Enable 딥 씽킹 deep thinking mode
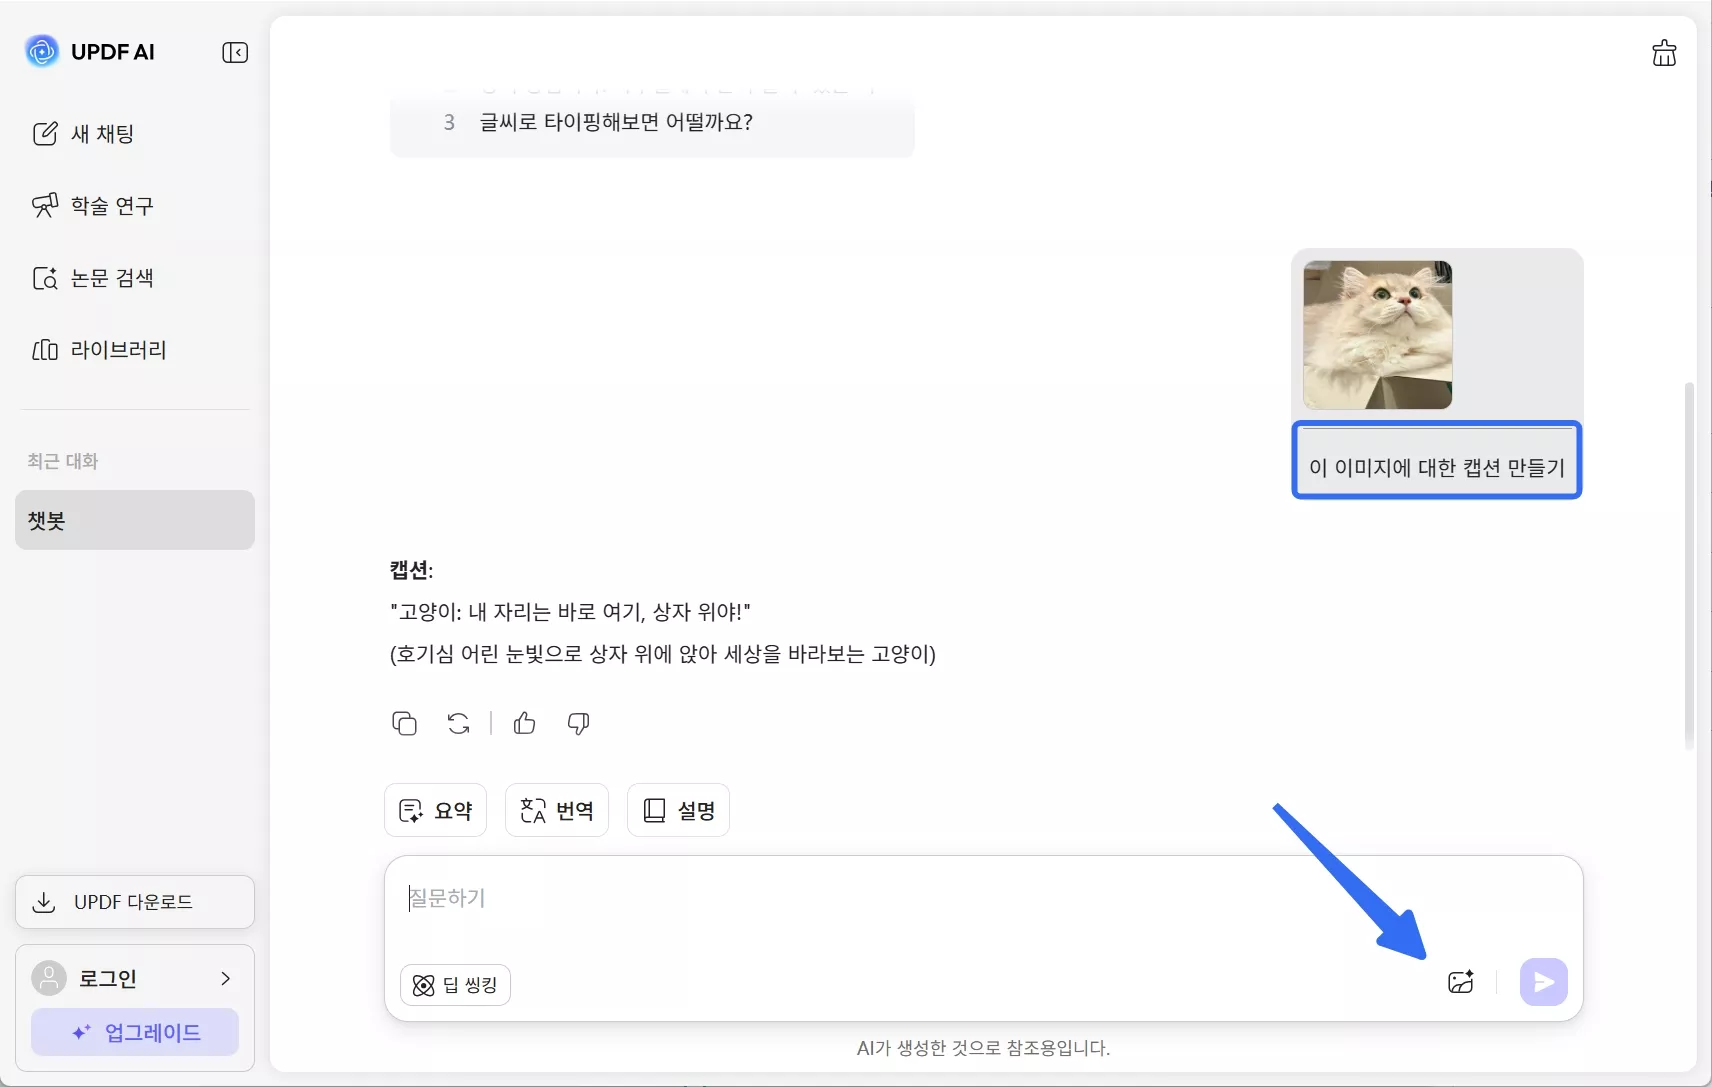Viewport: 1712px width, 1087px height. pos(455,984)
